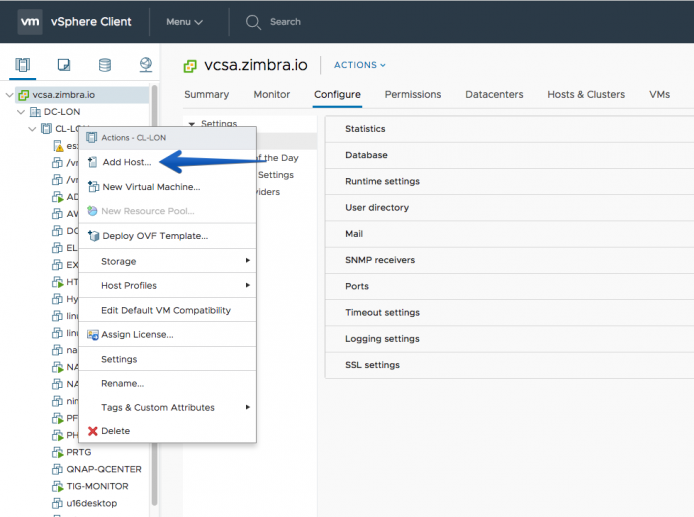This screenshot has height=517, width=694.
Task: Click Deploy OVF Template icon
Action: pos(93,236)
